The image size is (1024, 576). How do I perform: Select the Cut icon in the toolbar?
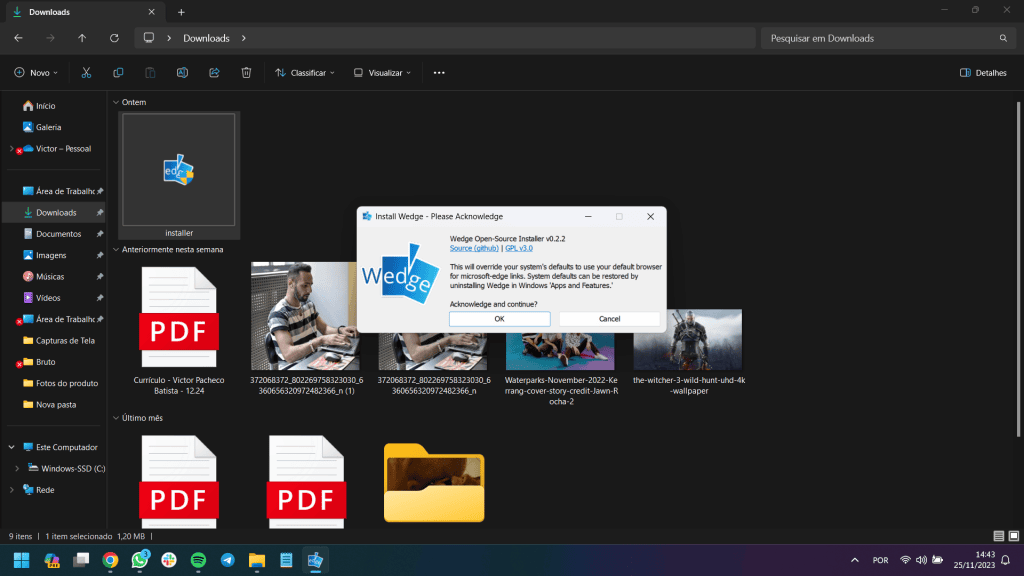[x=86, y=72]
